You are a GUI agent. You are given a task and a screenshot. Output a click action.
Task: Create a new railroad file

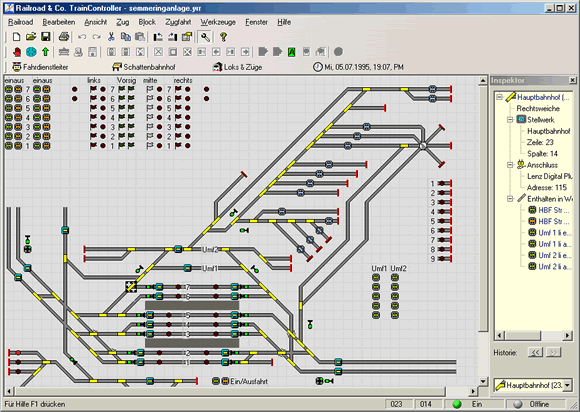[16, 37]
